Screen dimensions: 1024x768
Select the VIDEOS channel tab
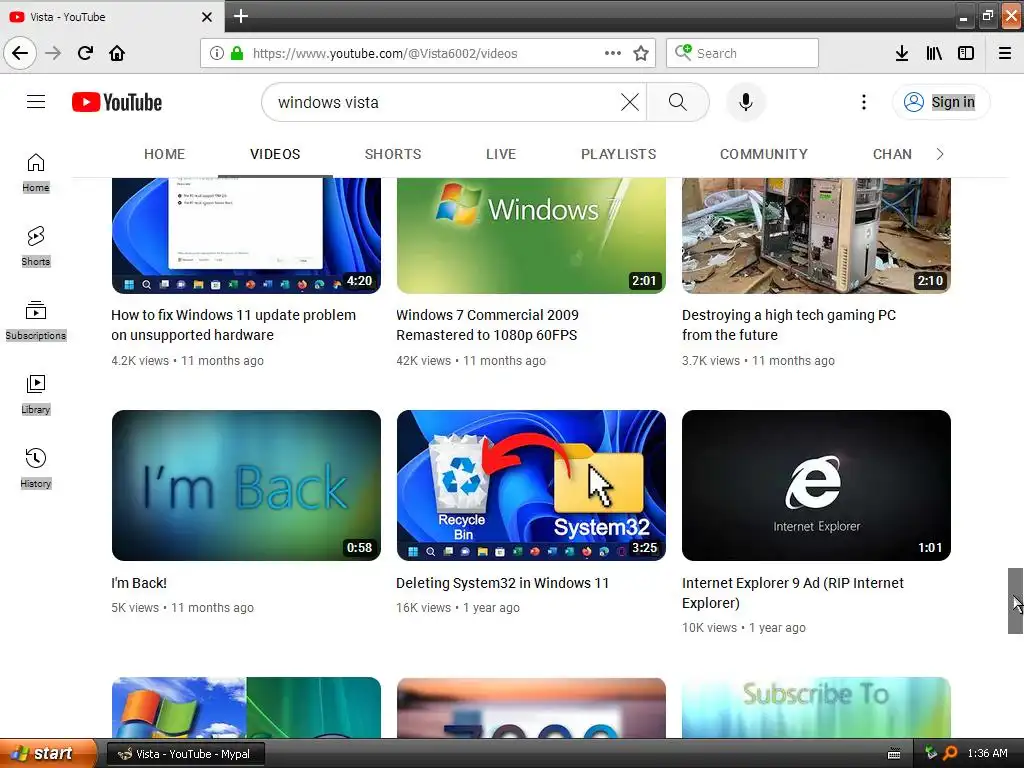point(275,154)
